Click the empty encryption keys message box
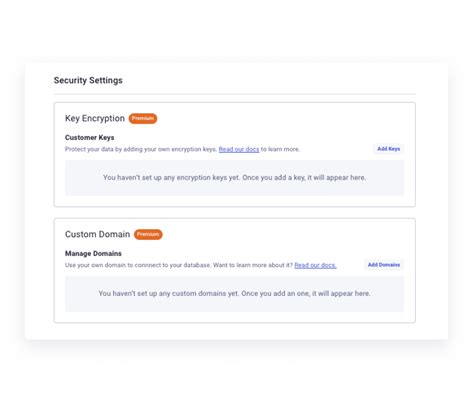Image resolution: width=474 pixels, height=402 pixels. pos(234,178)
